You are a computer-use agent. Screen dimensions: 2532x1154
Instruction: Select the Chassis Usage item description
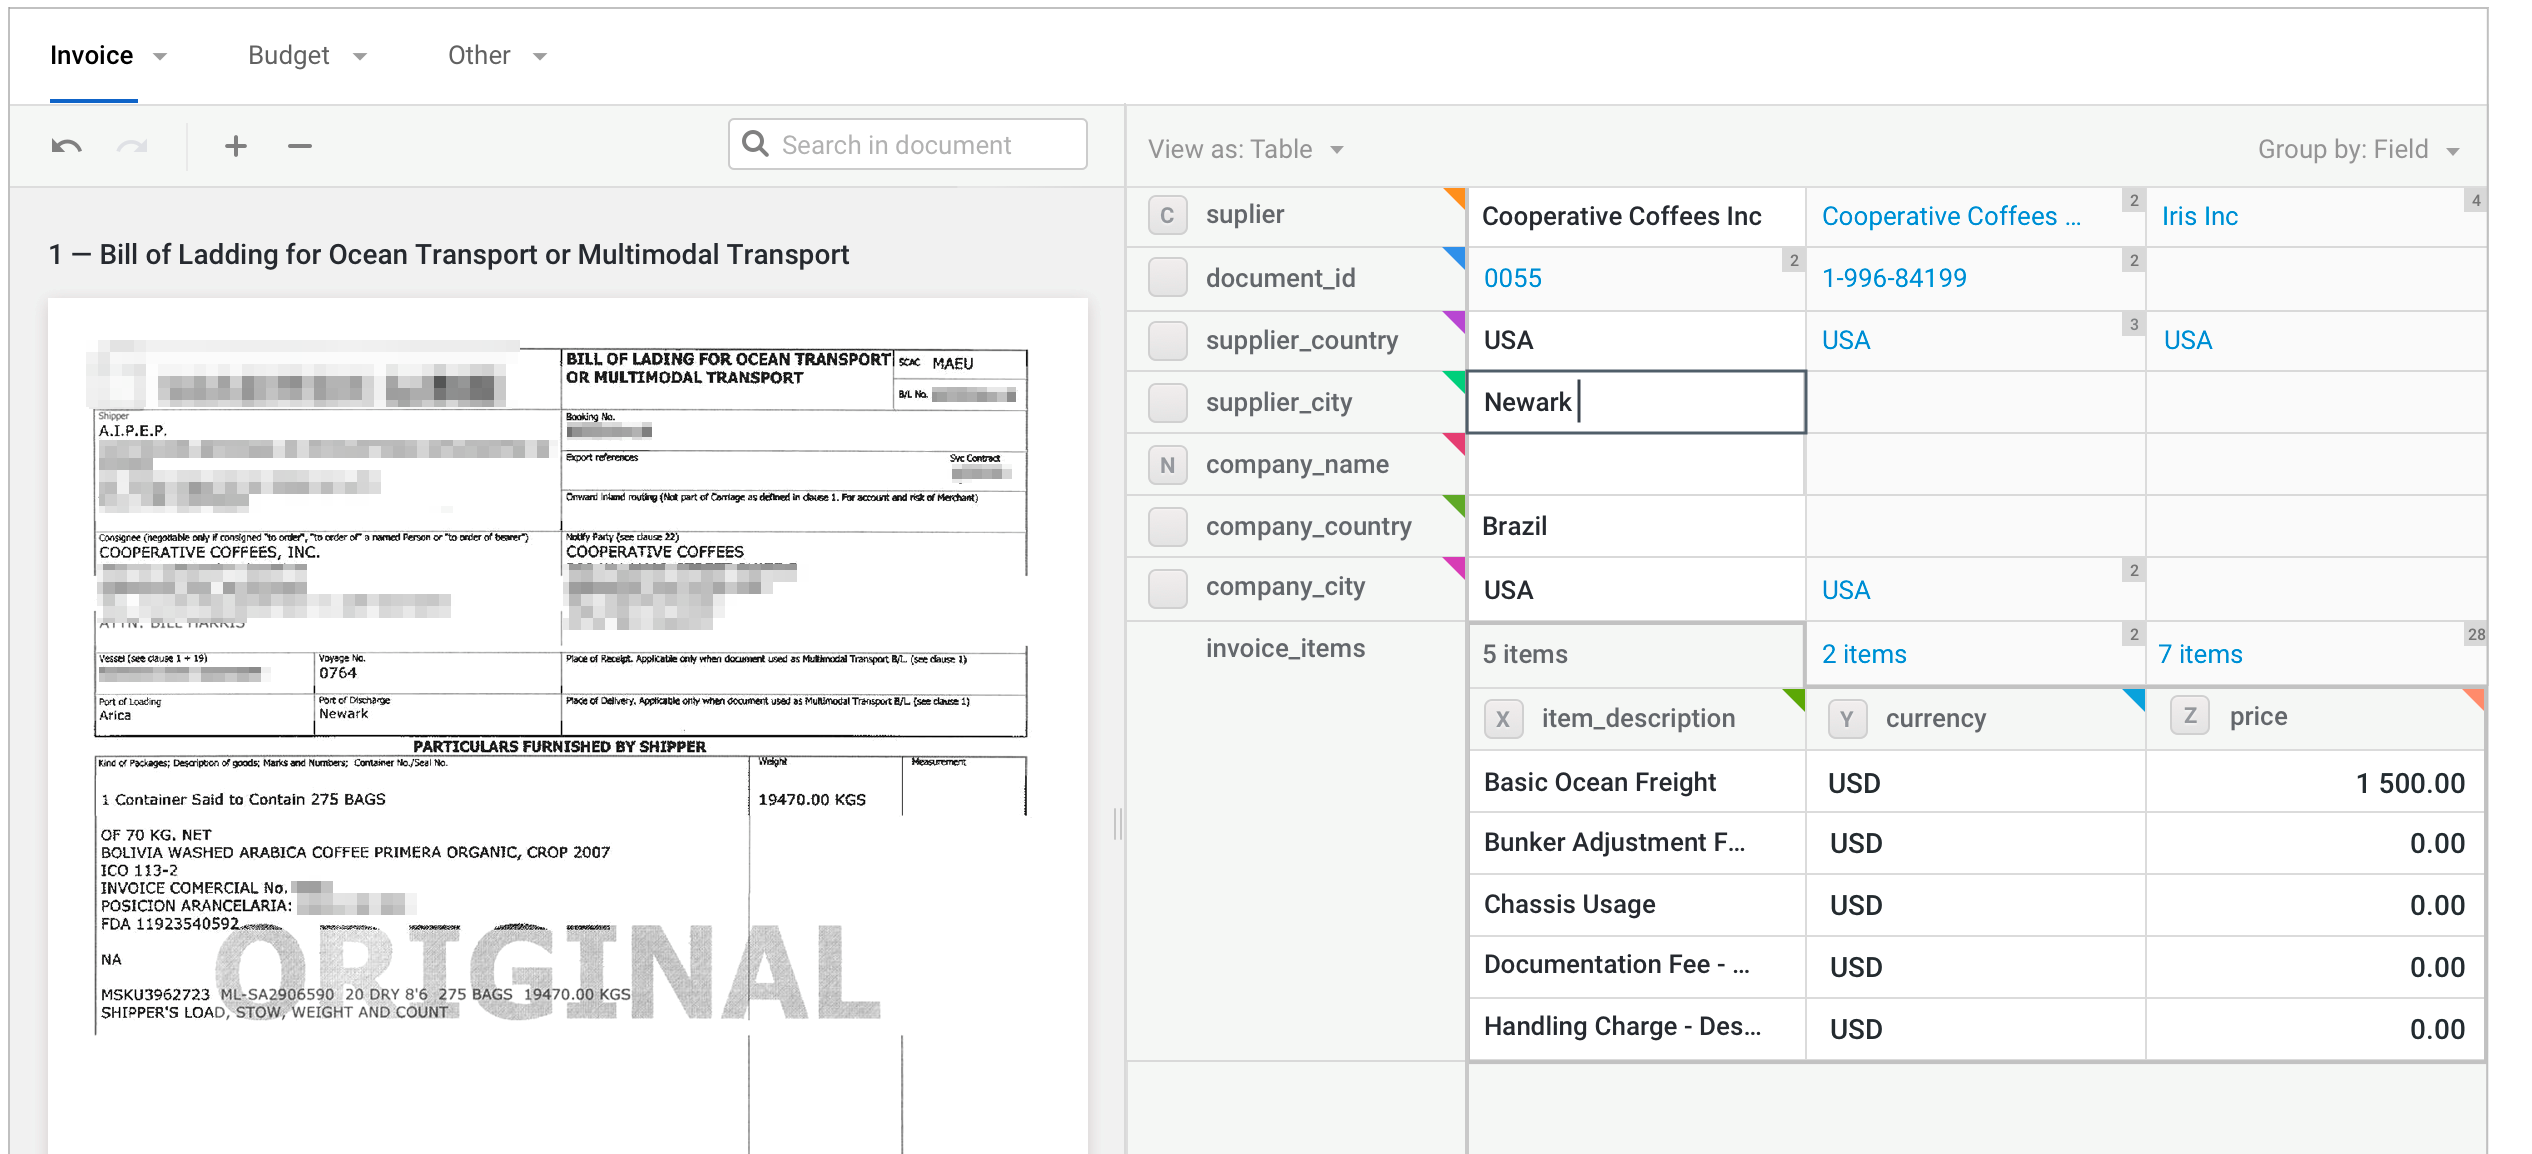(1636, 905)
